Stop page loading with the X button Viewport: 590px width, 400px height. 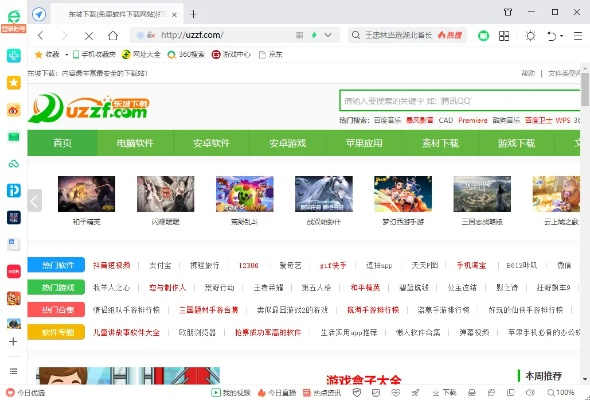(89, 36)
